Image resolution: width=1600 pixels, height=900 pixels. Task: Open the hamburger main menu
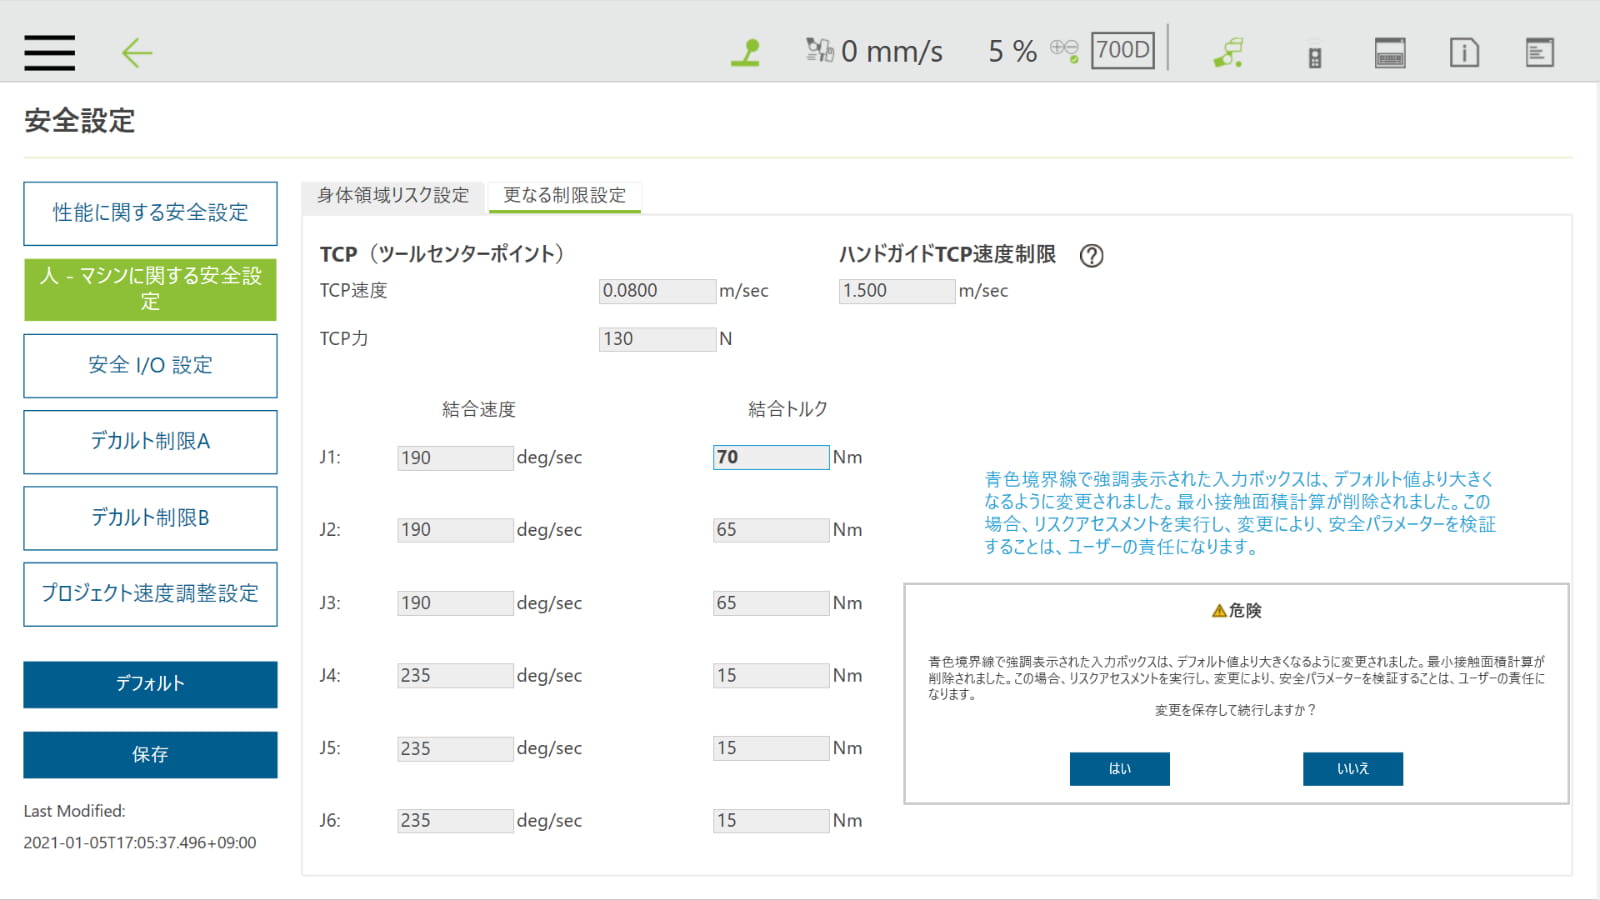[50, 52]
